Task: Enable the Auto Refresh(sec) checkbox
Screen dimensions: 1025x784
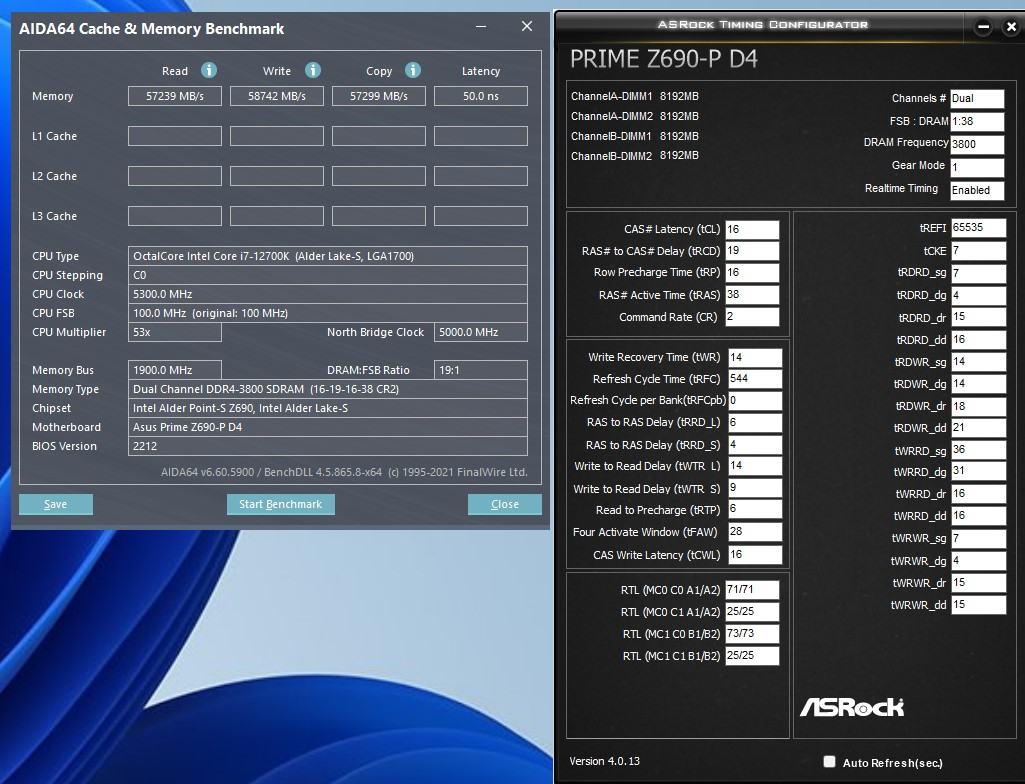Action: pos(830,762)
